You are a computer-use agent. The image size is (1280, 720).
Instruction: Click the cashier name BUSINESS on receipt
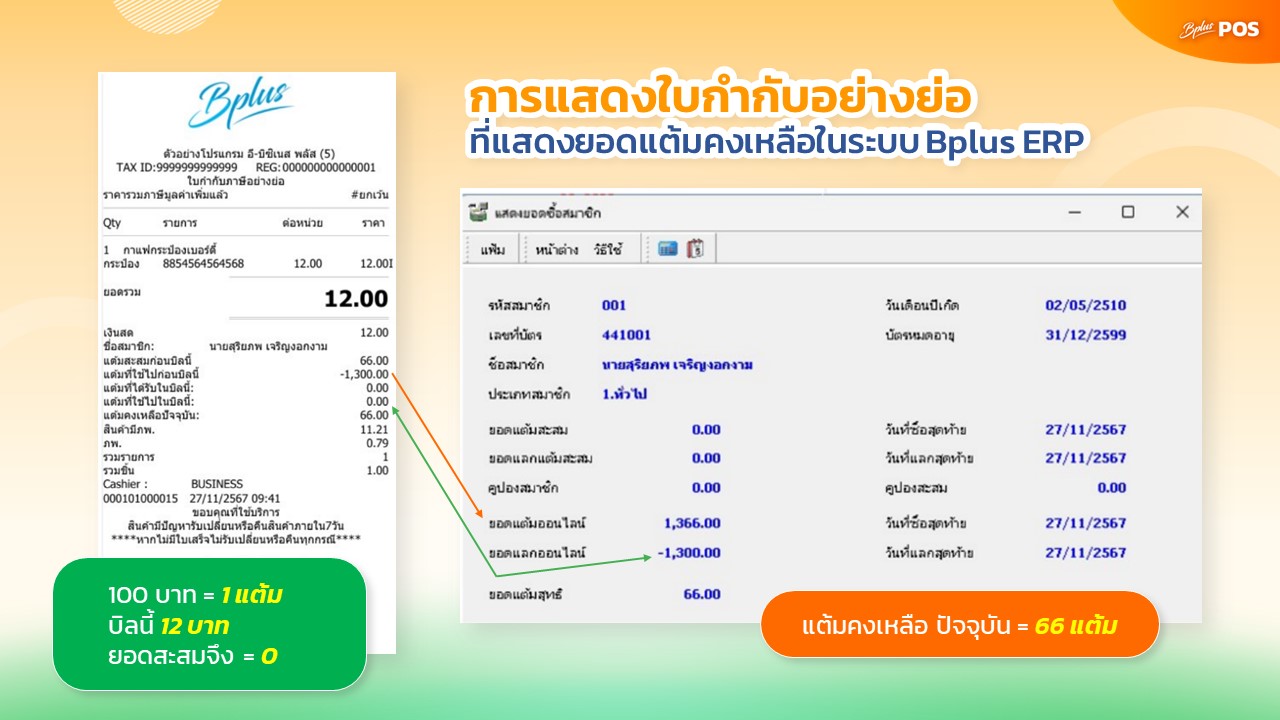pos(217,484)
